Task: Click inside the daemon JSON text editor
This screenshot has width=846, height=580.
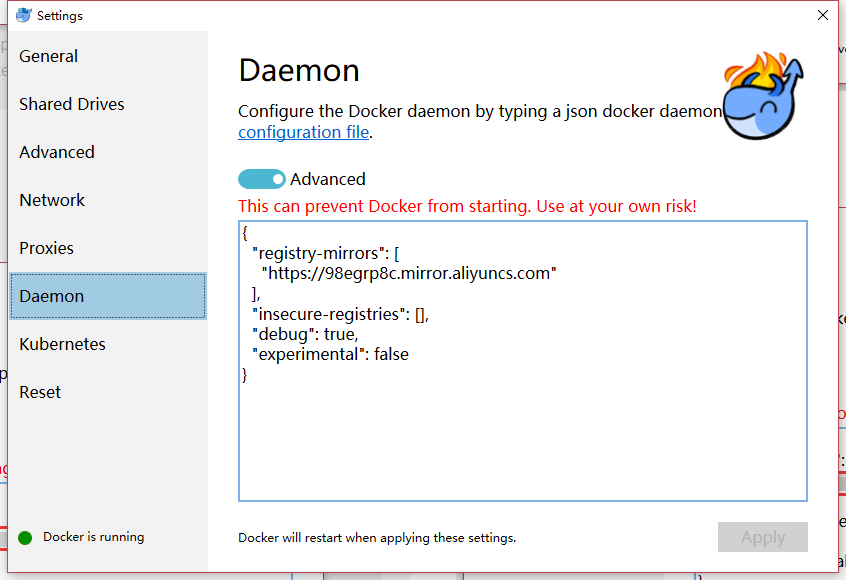Action: point(523,361)
